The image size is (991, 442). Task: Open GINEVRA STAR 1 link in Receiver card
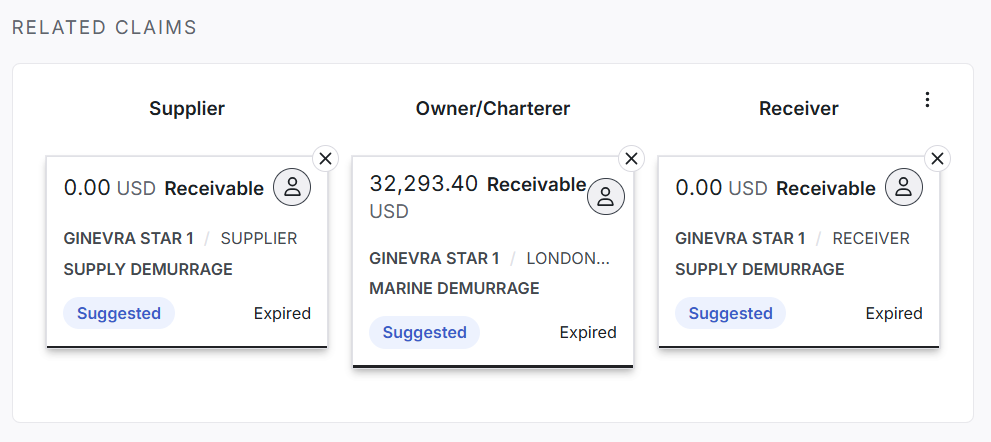click(740, 239)
